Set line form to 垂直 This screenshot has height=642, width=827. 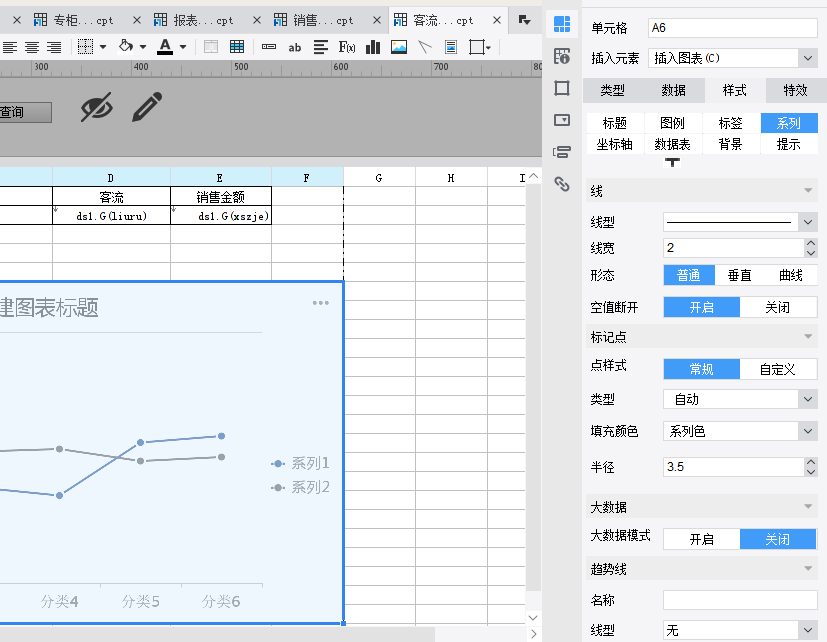pos(739,275)
